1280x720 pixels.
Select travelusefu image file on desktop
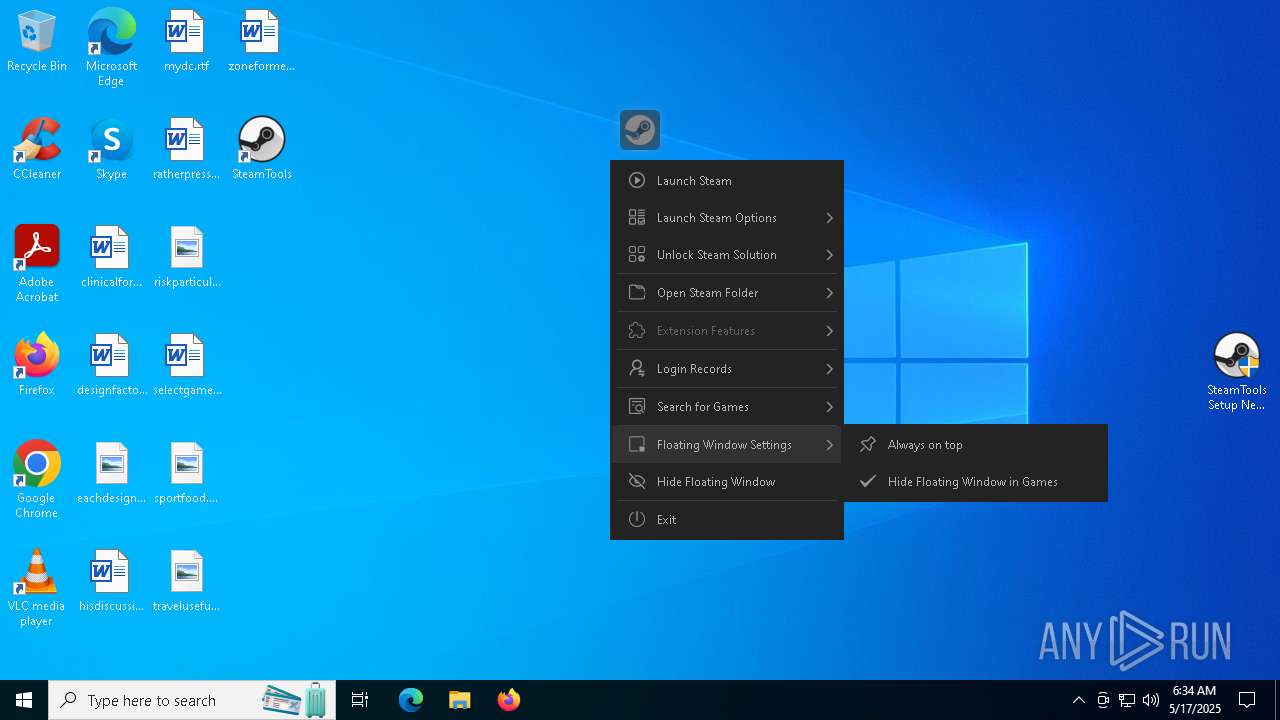[187, 581]
